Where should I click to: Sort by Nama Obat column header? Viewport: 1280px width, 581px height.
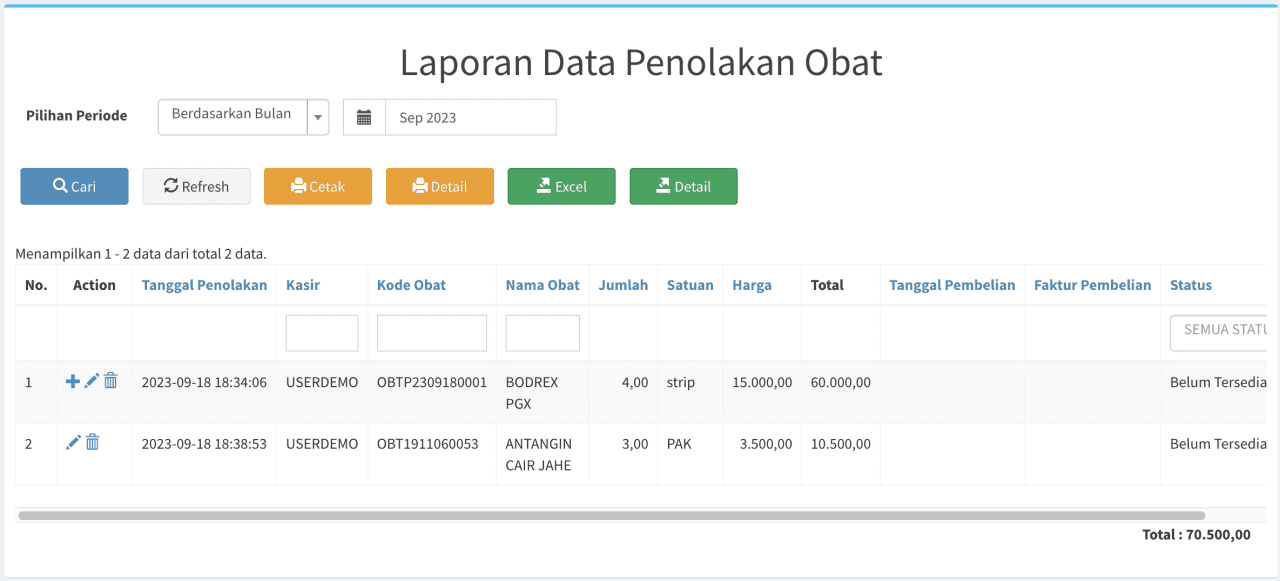point(543,285)
